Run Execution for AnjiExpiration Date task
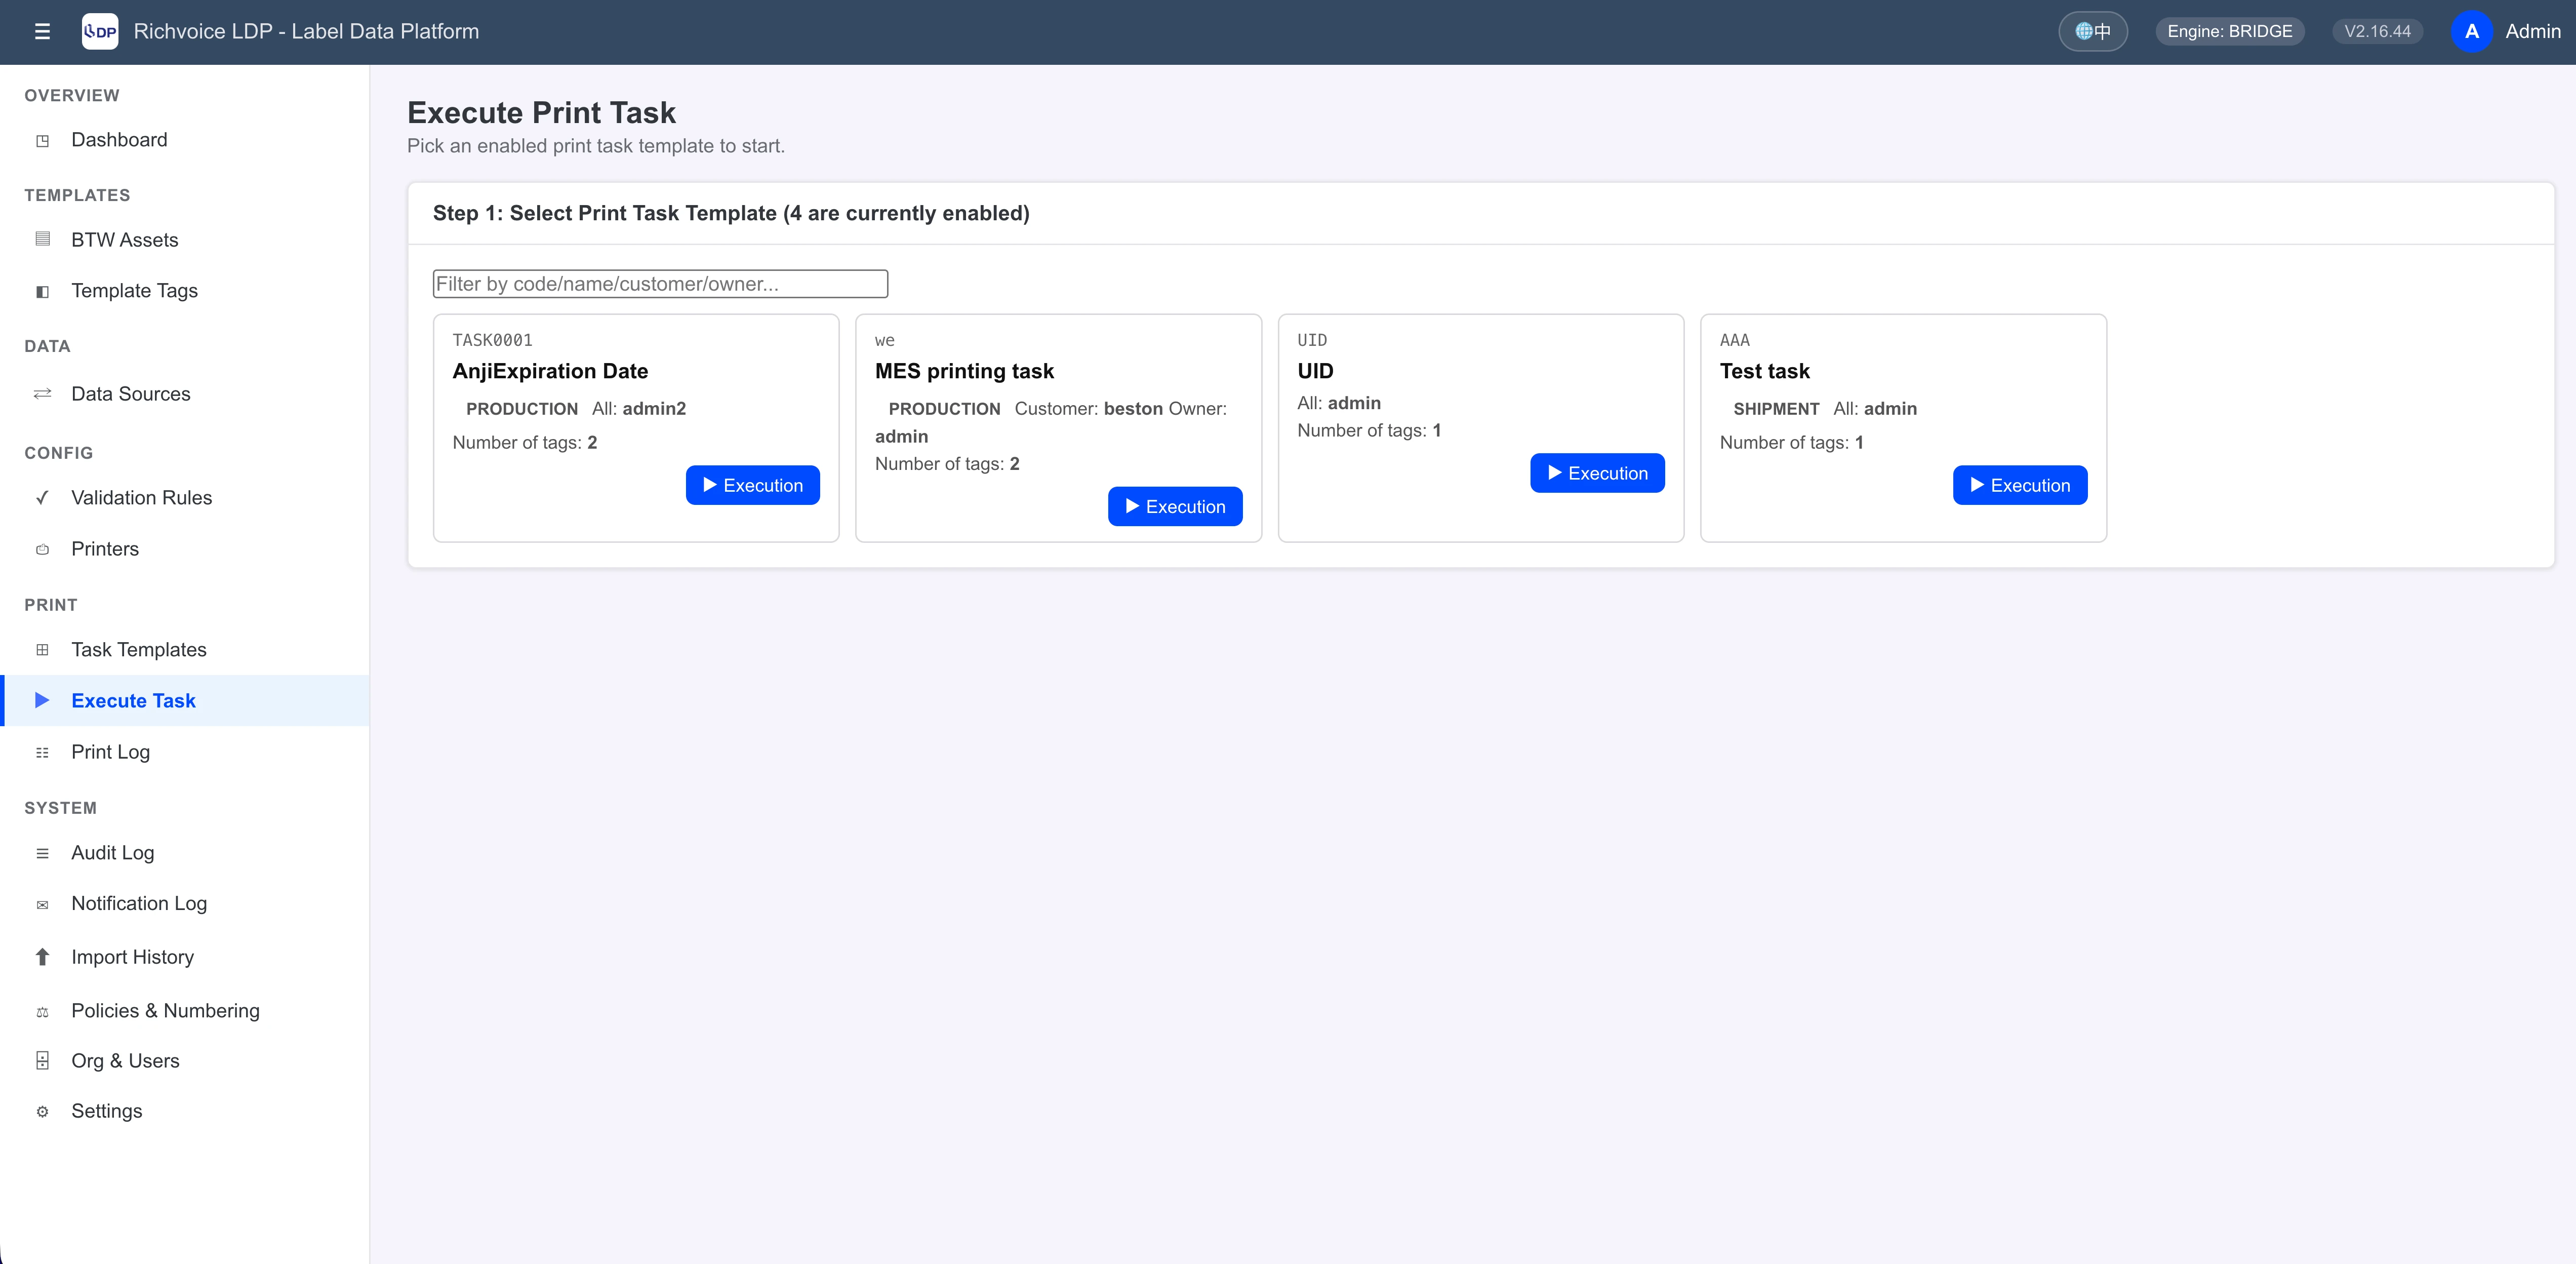 753,485
